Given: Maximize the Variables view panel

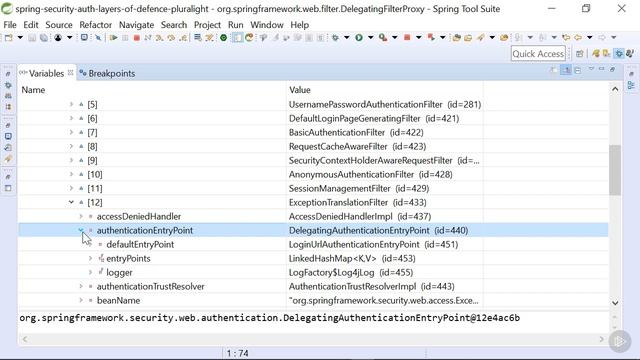Looking at the screenshot, I should (612, 69).
